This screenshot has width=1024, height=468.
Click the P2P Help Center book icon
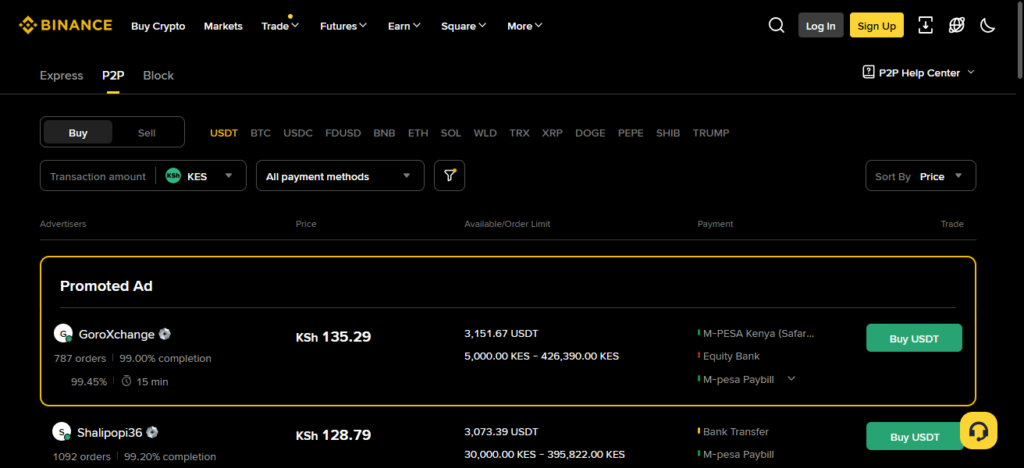[869, 72]
